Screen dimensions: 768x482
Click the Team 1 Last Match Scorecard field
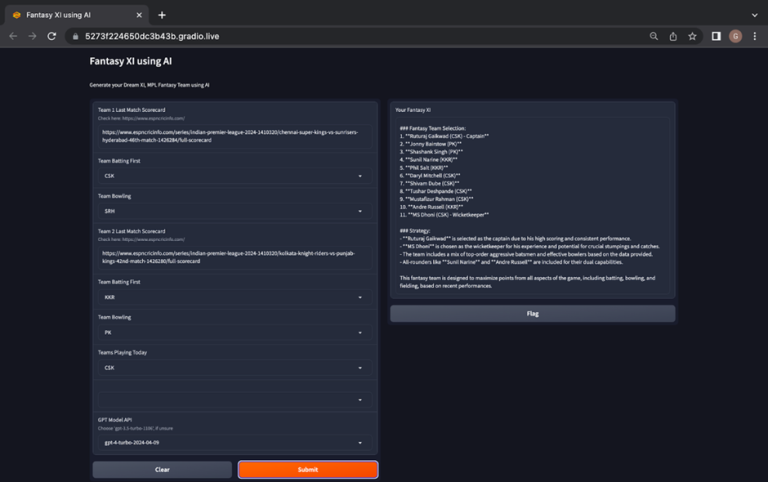coord(234,135)
